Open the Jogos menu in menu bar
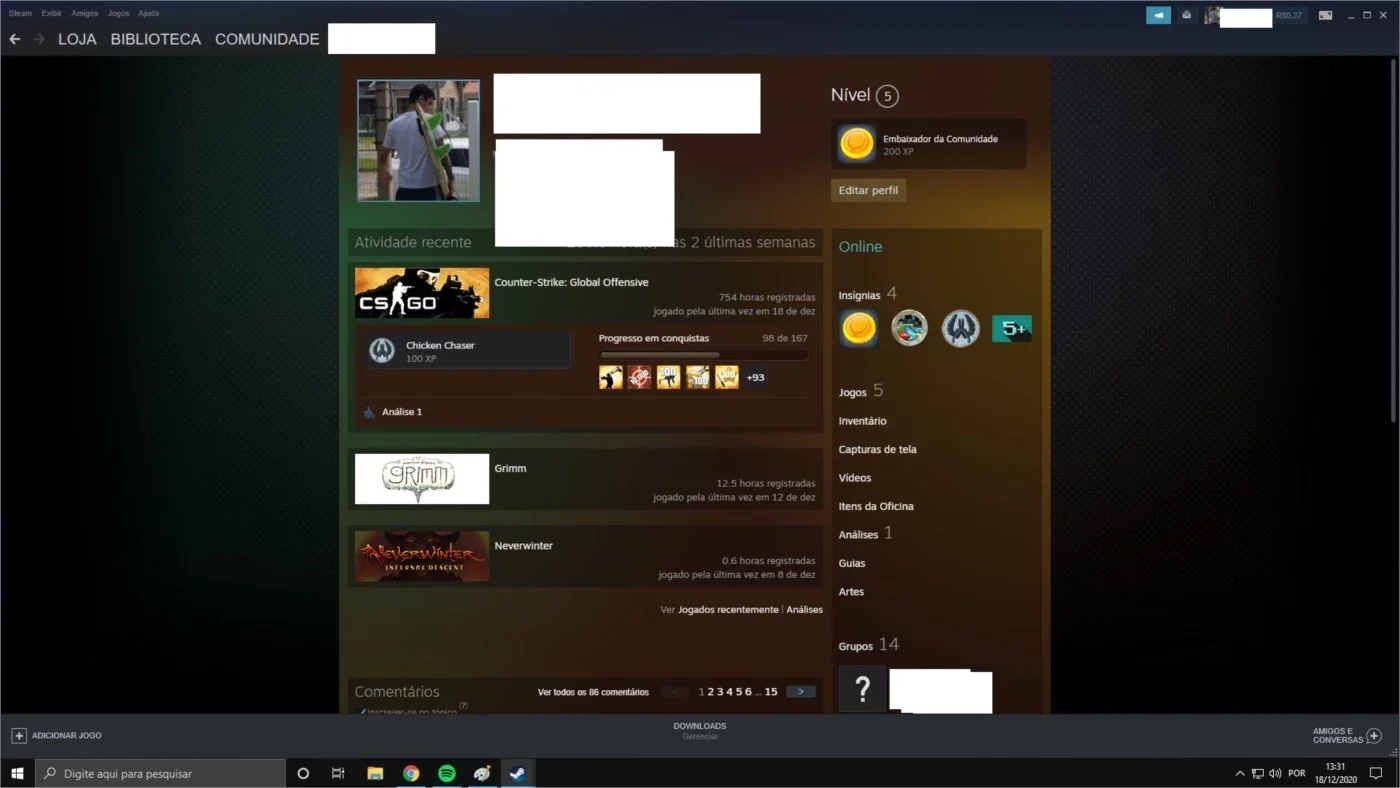 pyautogui.click(x=118, y=14)
